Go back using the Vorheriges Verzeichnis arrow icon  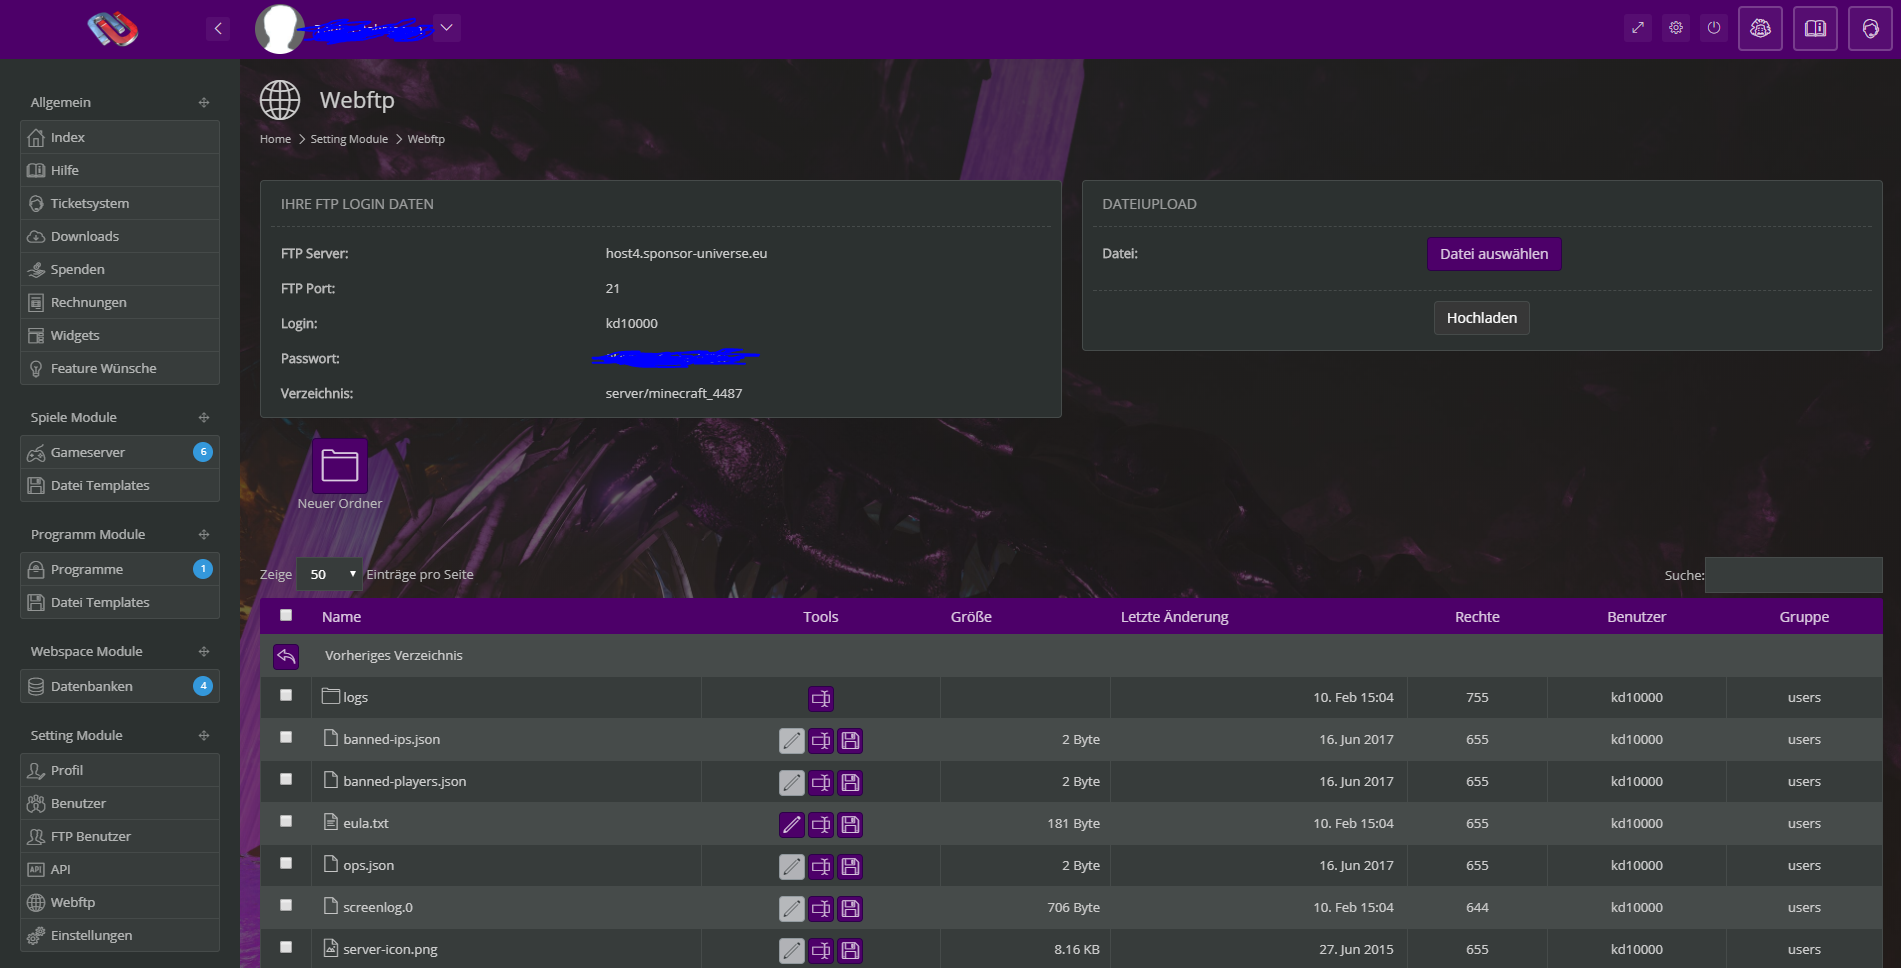[286, 656]
